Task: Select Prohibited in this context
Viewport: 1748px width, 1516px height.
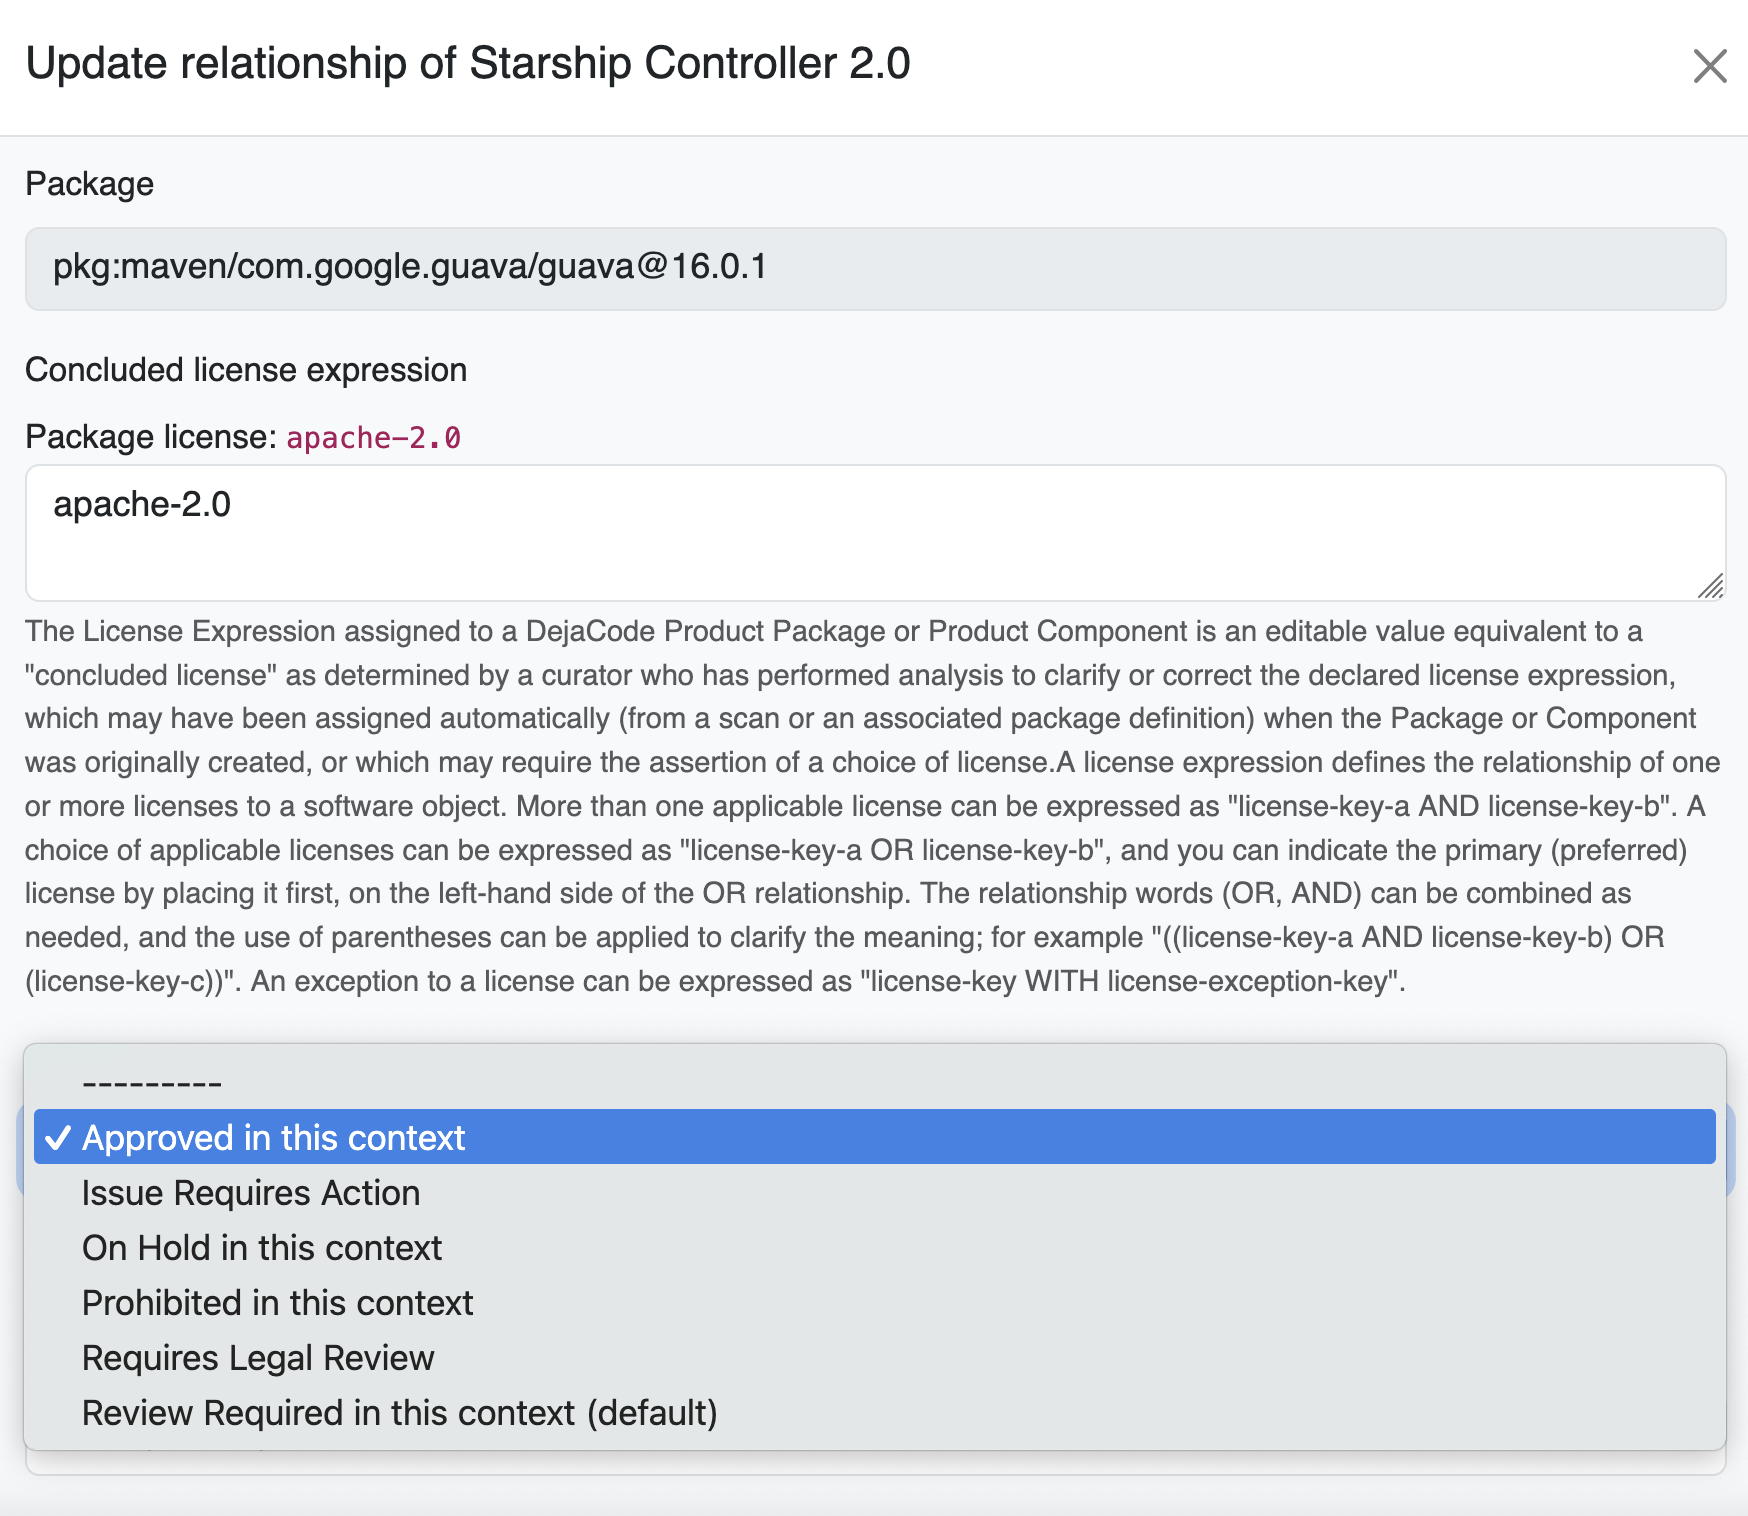Action: [875, 1303]
